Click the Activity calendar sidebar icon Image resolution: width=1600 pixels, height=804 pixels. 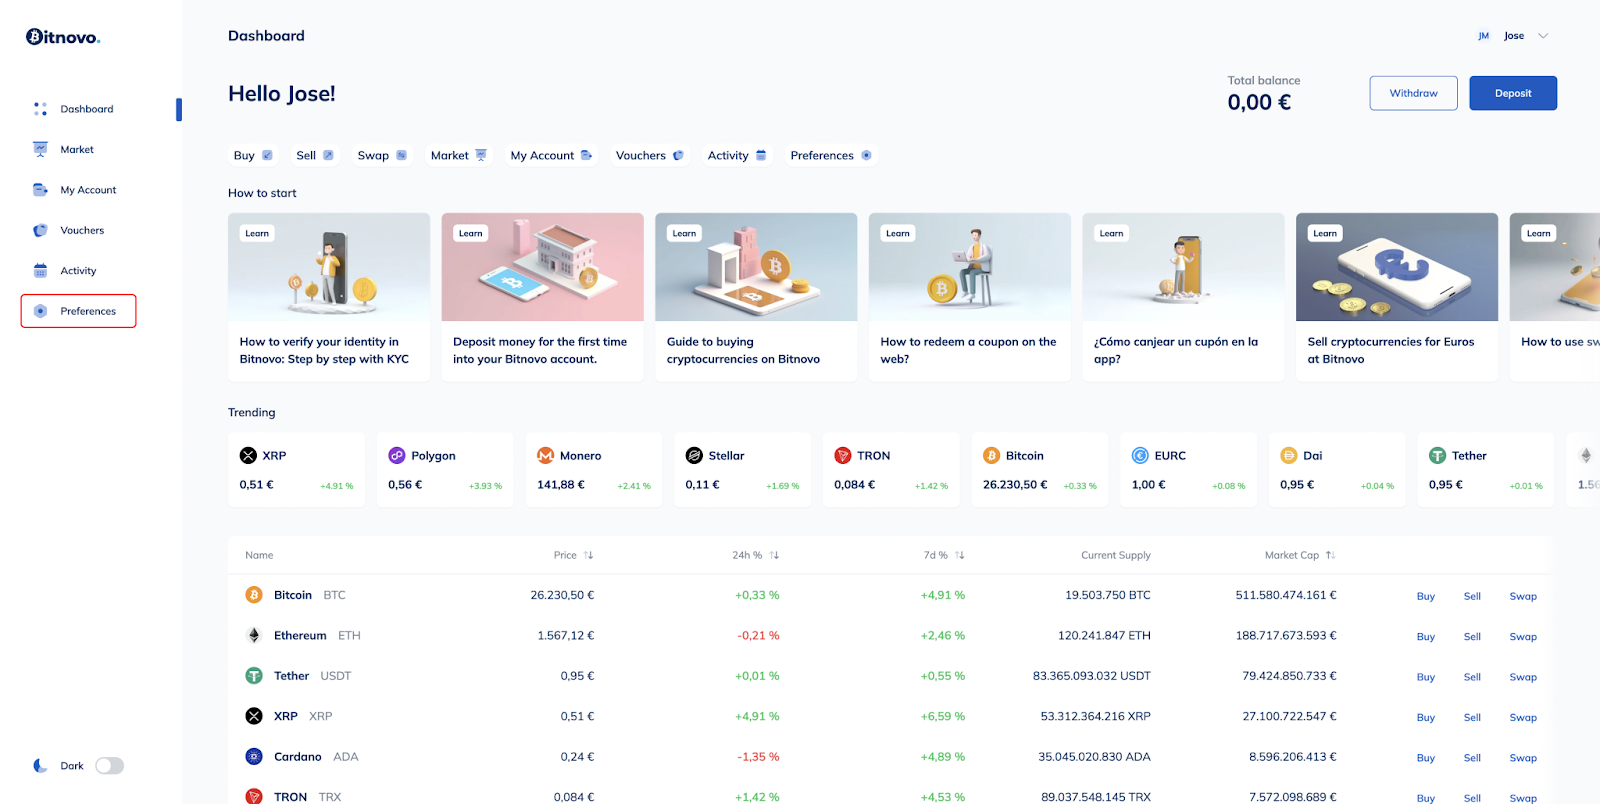[40, 271]
